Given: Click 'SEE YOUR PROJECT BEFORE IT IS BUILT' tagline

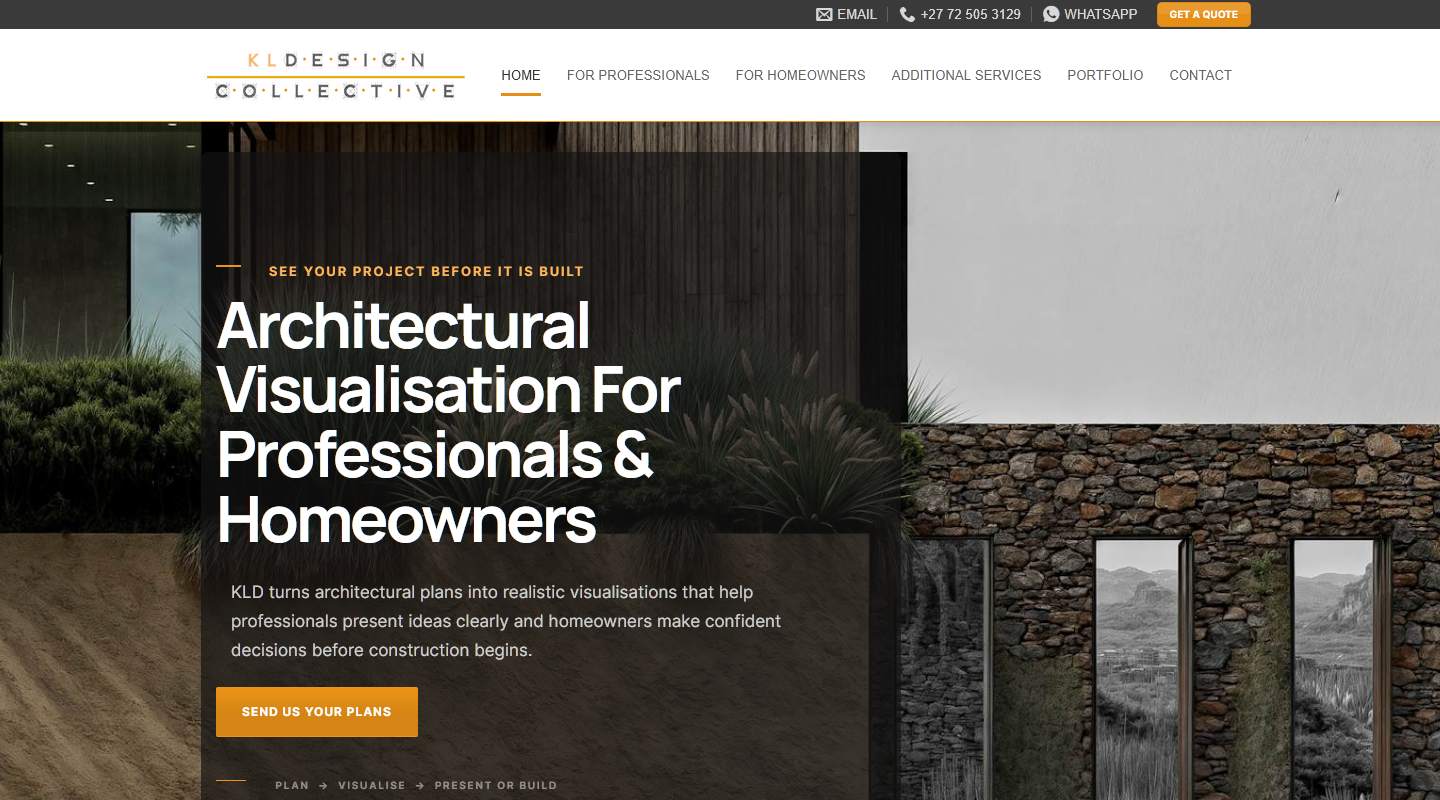Looking at the screenshot, I should [426, 271].
